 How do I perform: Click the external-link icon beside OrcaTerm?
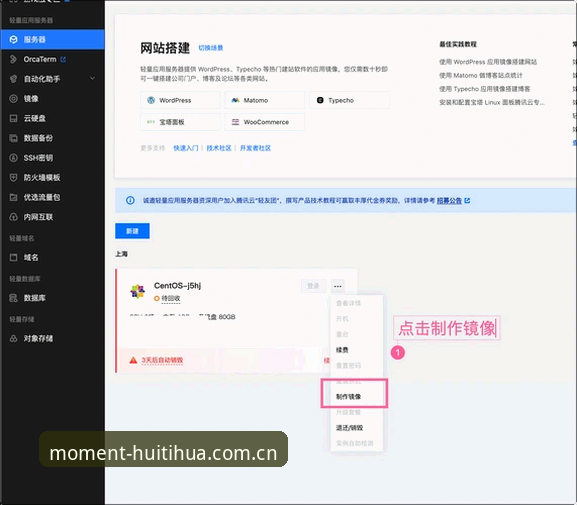(x=63, y=59)
